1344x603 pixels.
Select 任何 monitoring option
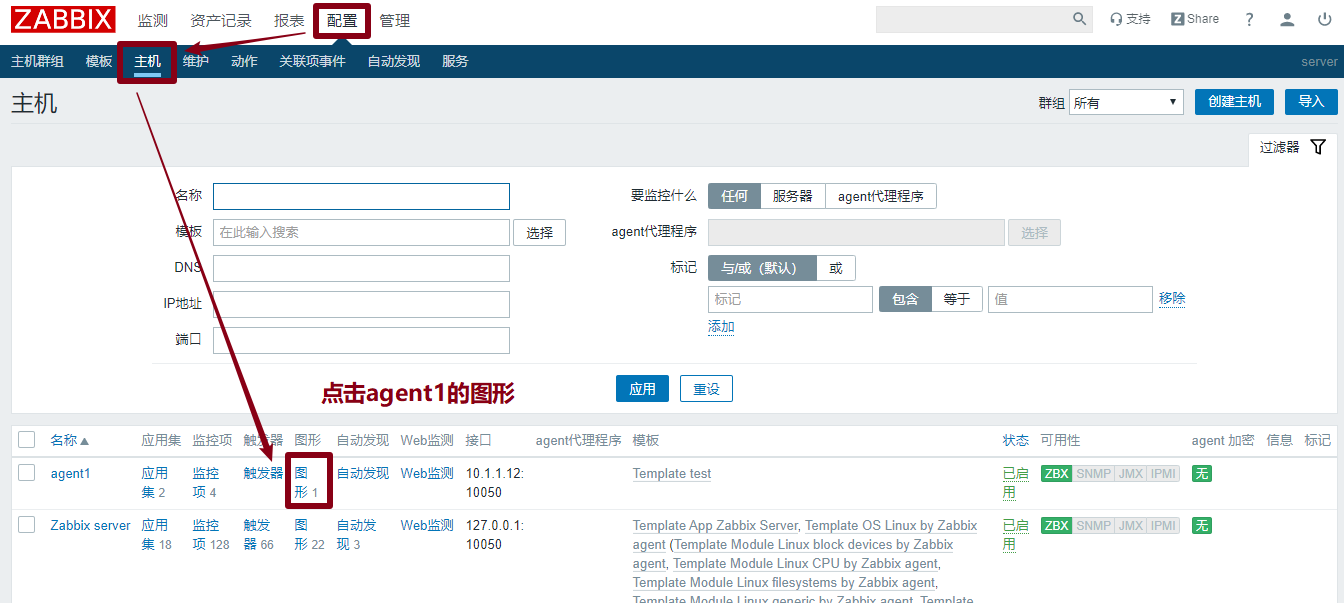pos(734,196)
